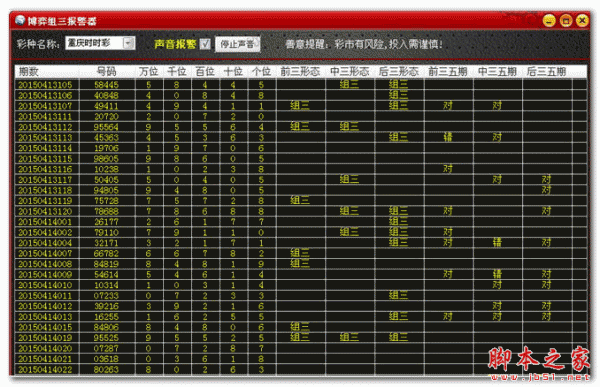The width and height of the screenshot is (600, 387).
Task: Click the 个位 column header
Action: [x=262, y=72]
